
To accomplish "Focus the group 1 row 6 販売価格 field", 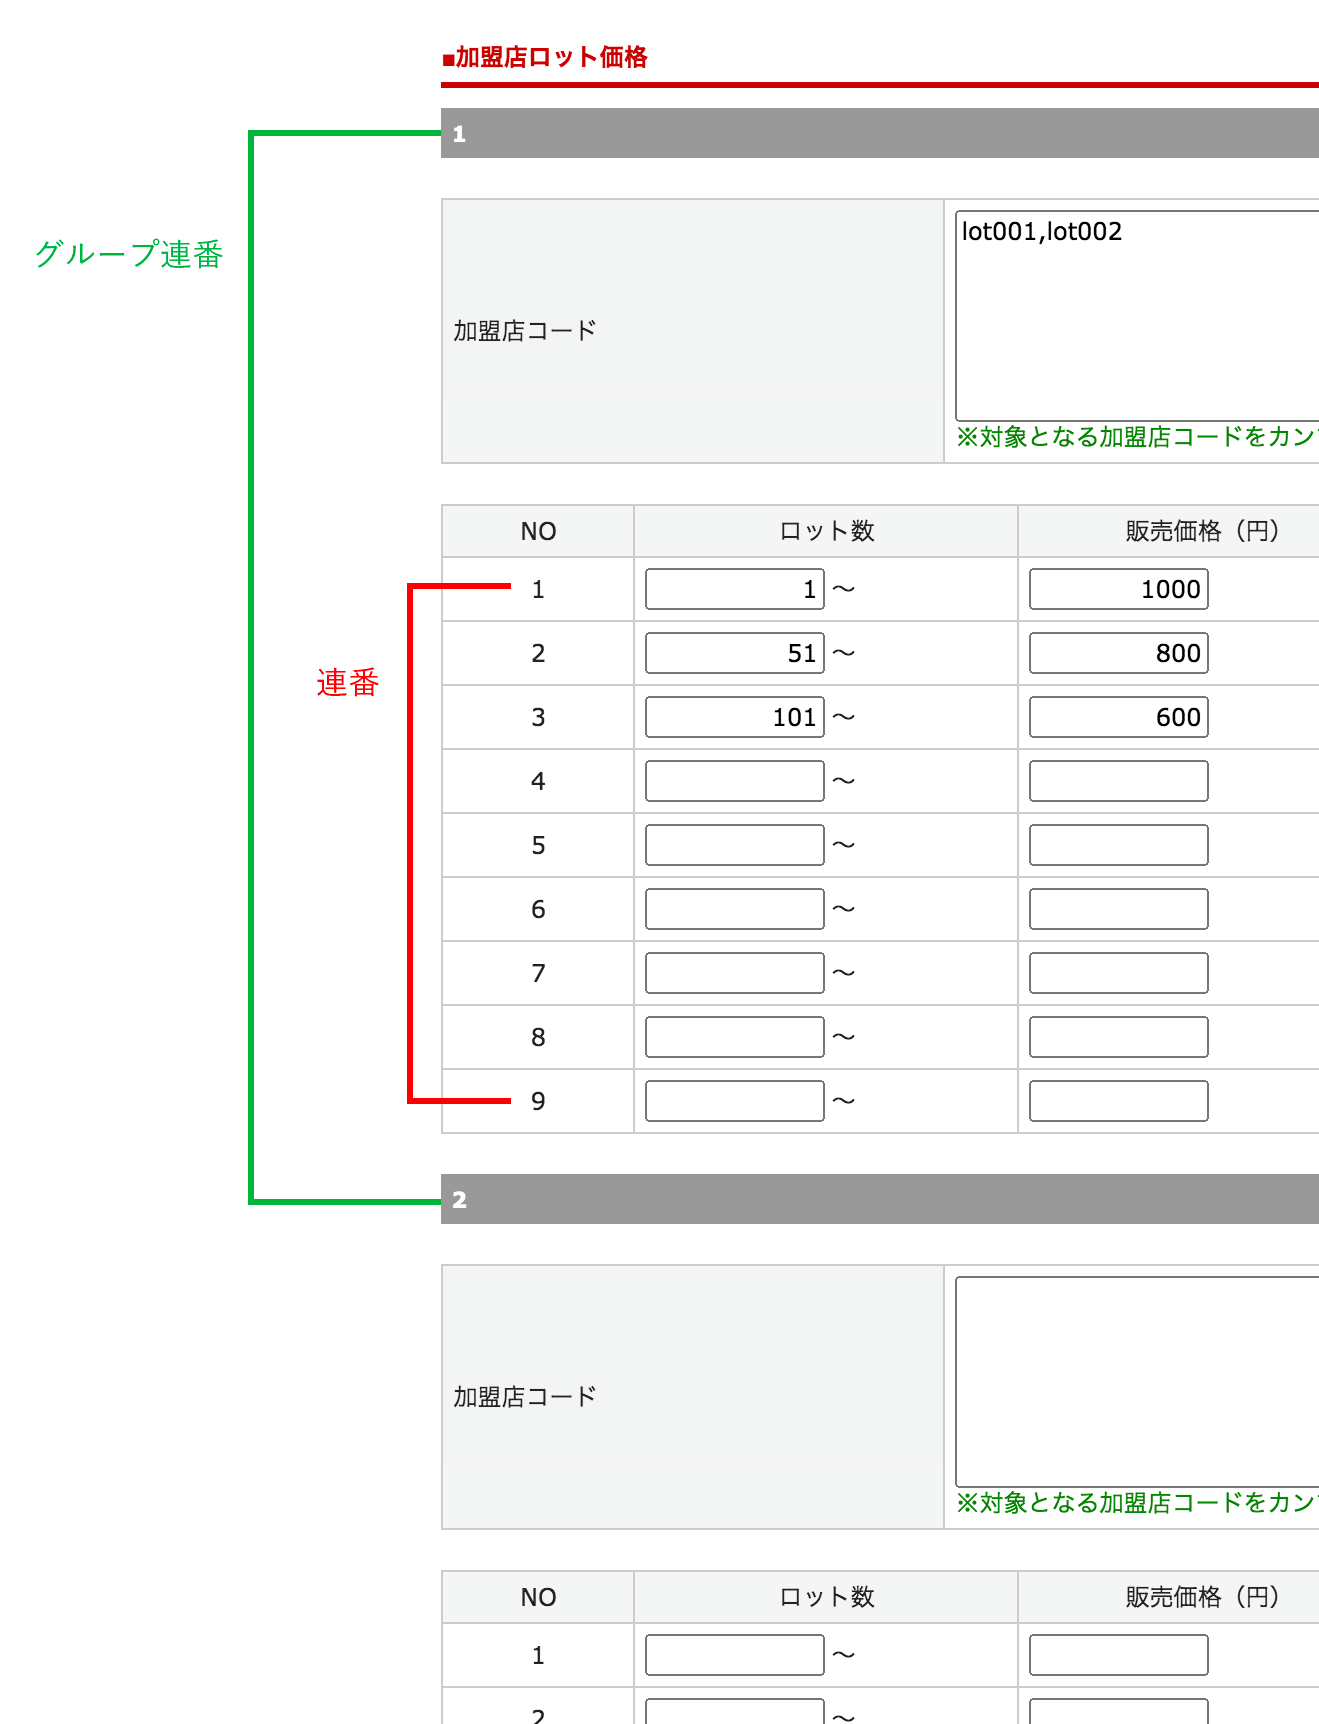I will [x=1119, y=909].
